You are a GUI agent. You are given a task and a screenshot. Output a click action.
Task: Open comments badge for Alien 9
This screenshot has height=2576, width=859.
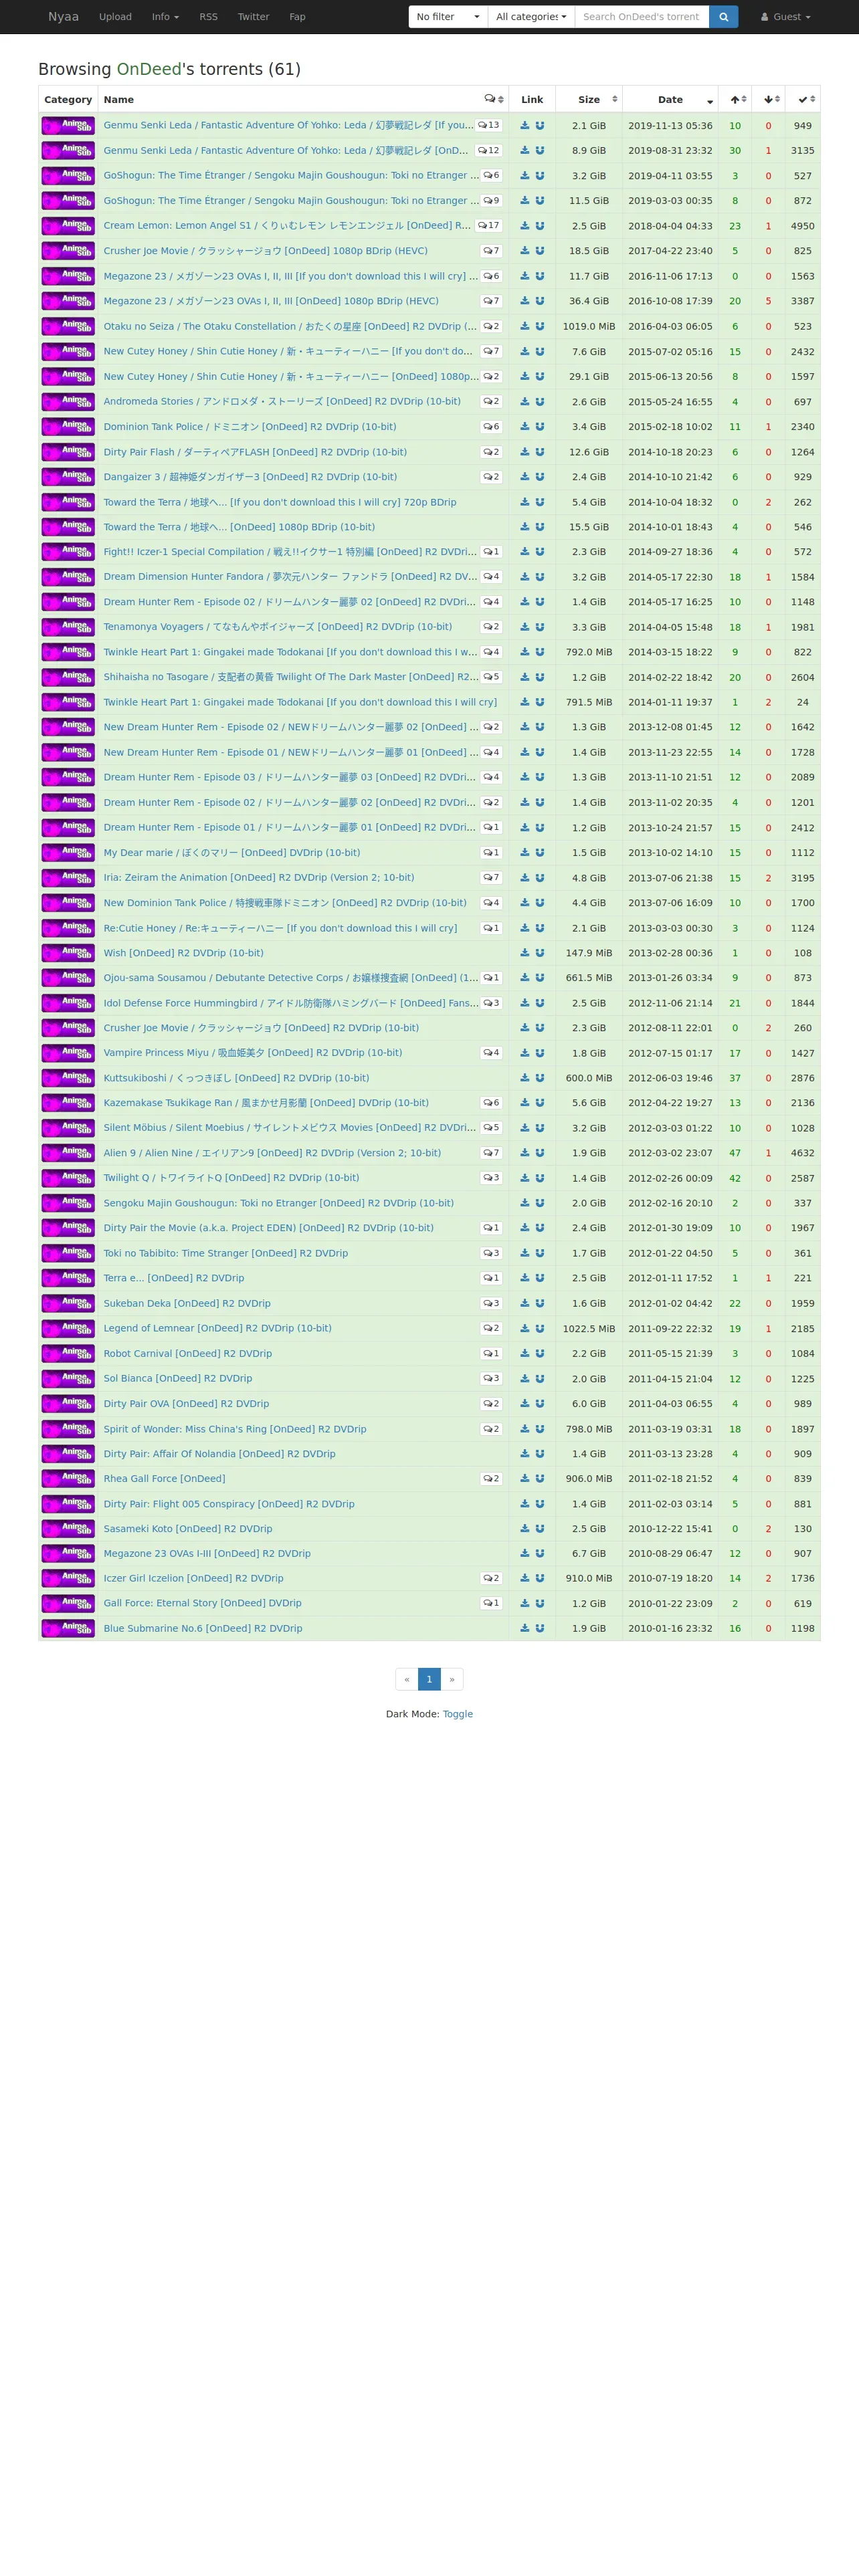[491, 1153]
